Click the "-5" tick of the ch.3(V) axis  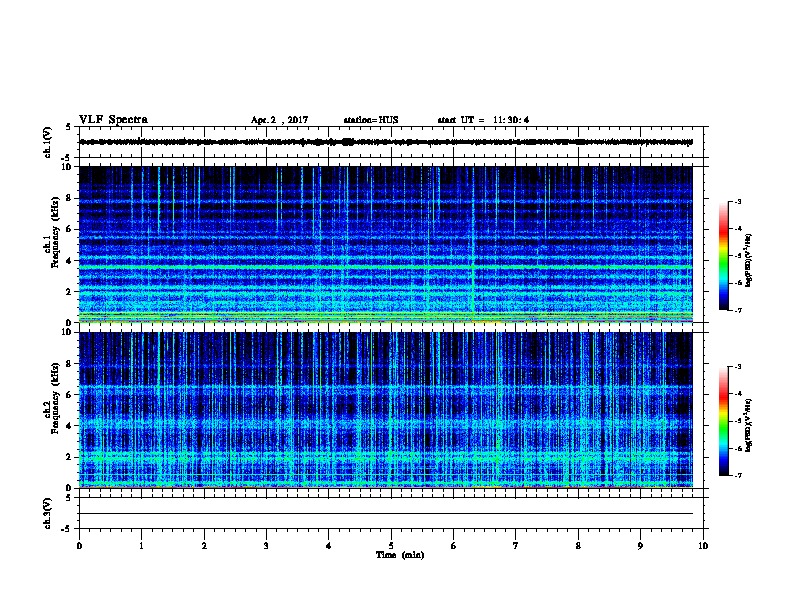point(67,529)
